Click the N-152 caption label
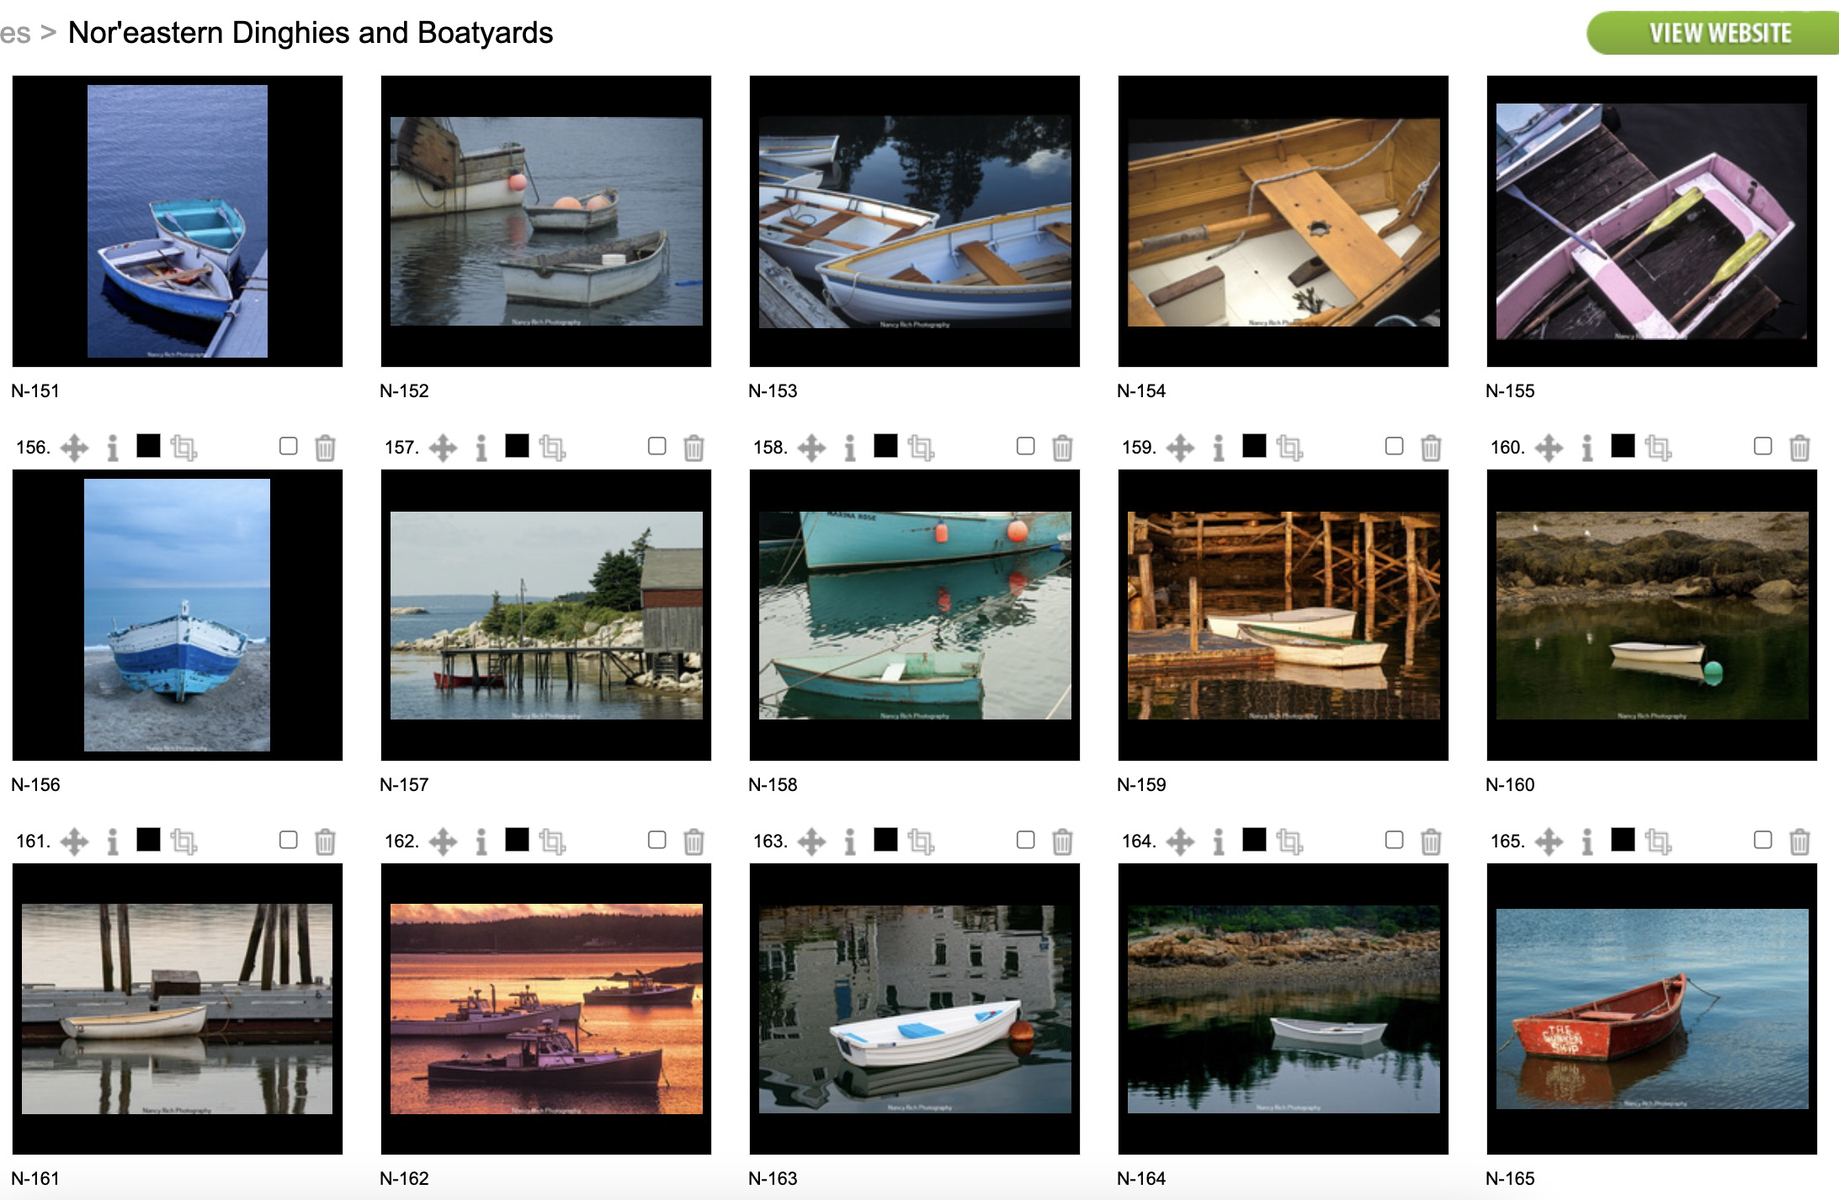This screenshot has height=1200, width=1839. point(404,391)
